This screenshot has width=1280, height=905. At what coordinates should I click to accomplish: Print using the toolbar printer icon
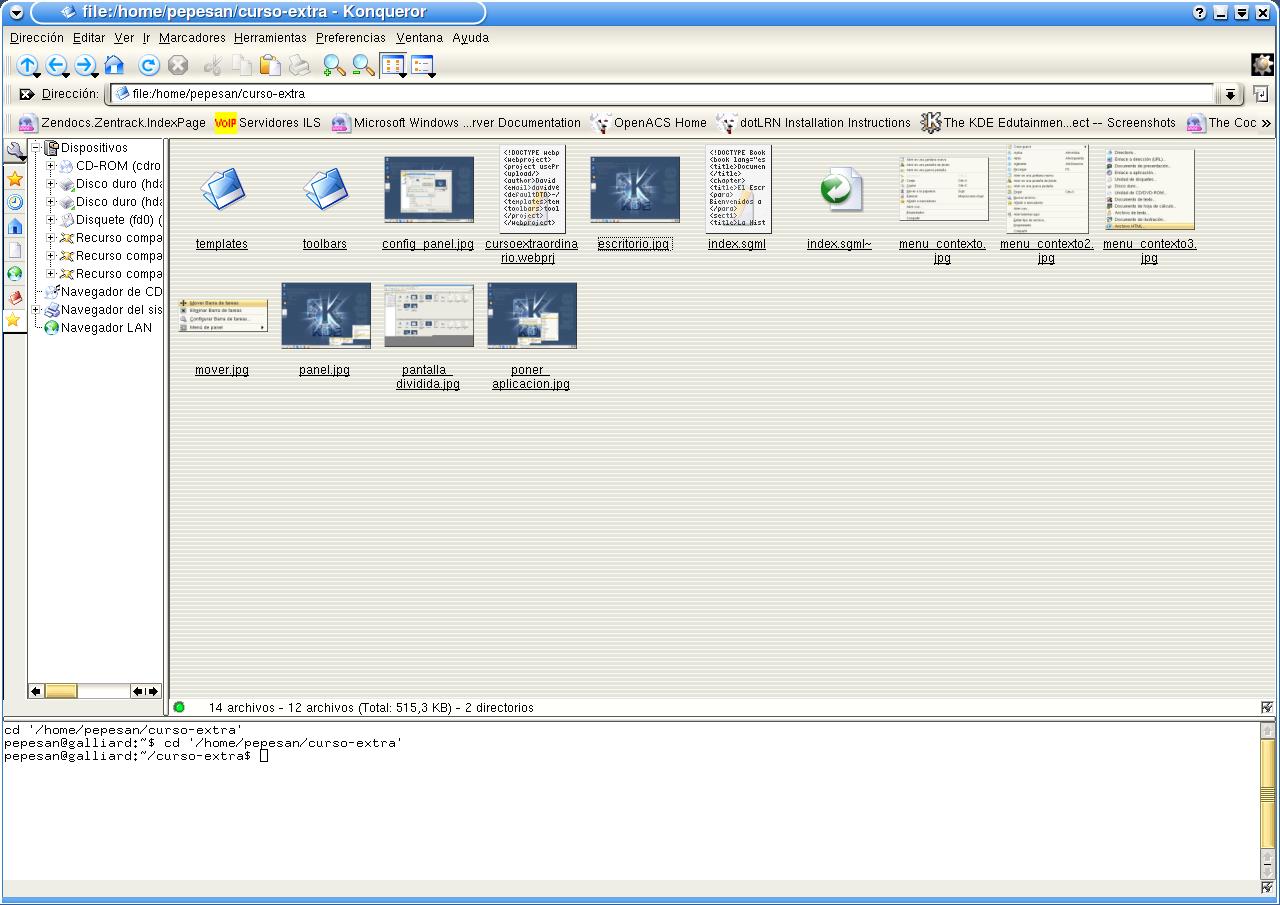pyautogui.click(x=299, y=66)
